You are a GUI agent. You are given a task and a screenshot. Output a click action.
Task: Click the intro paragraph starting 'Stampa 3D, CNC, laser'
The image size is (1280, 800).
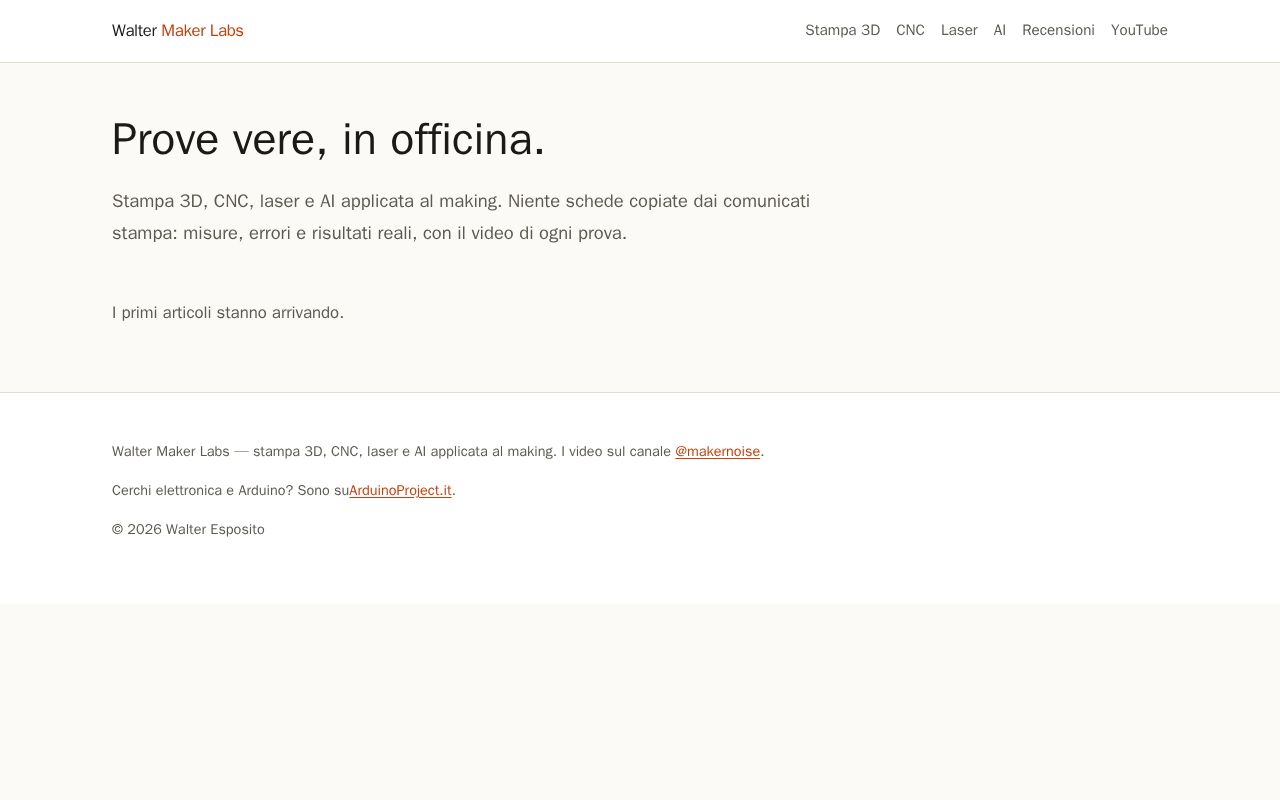461,217
